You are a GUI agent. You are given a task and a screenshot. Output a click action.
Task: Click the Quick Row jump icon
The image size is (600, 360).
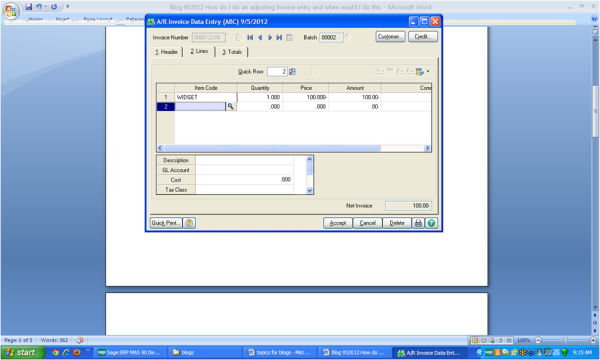292,72
